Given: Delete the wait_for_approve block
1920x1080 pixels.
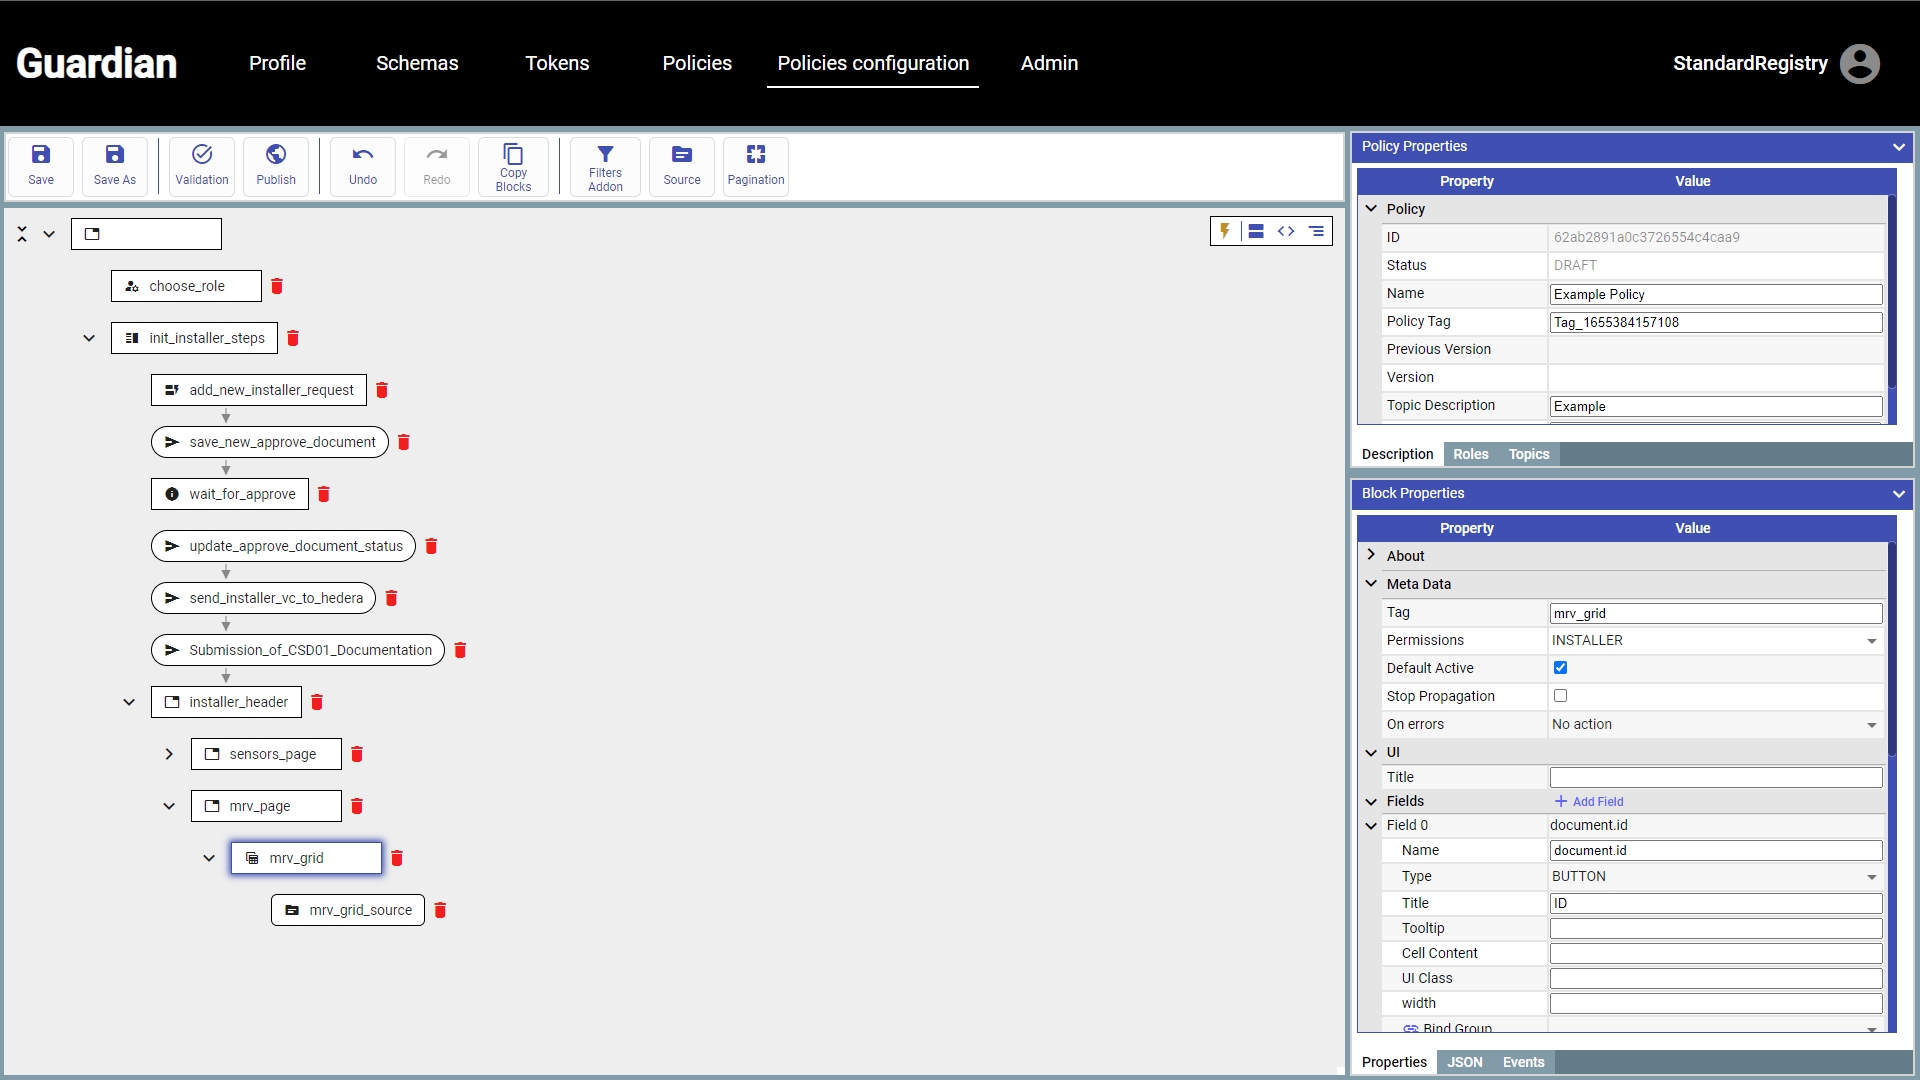Looking at the screenshot, I should 324,494.
